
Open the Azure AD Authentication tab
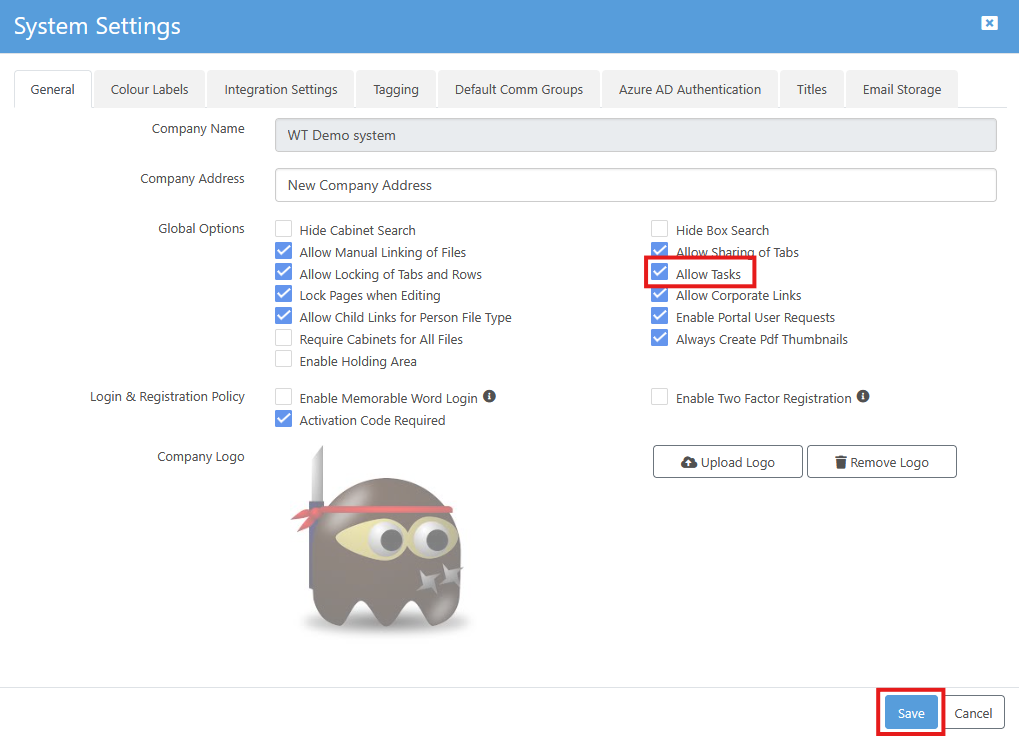tap(690, 90)
